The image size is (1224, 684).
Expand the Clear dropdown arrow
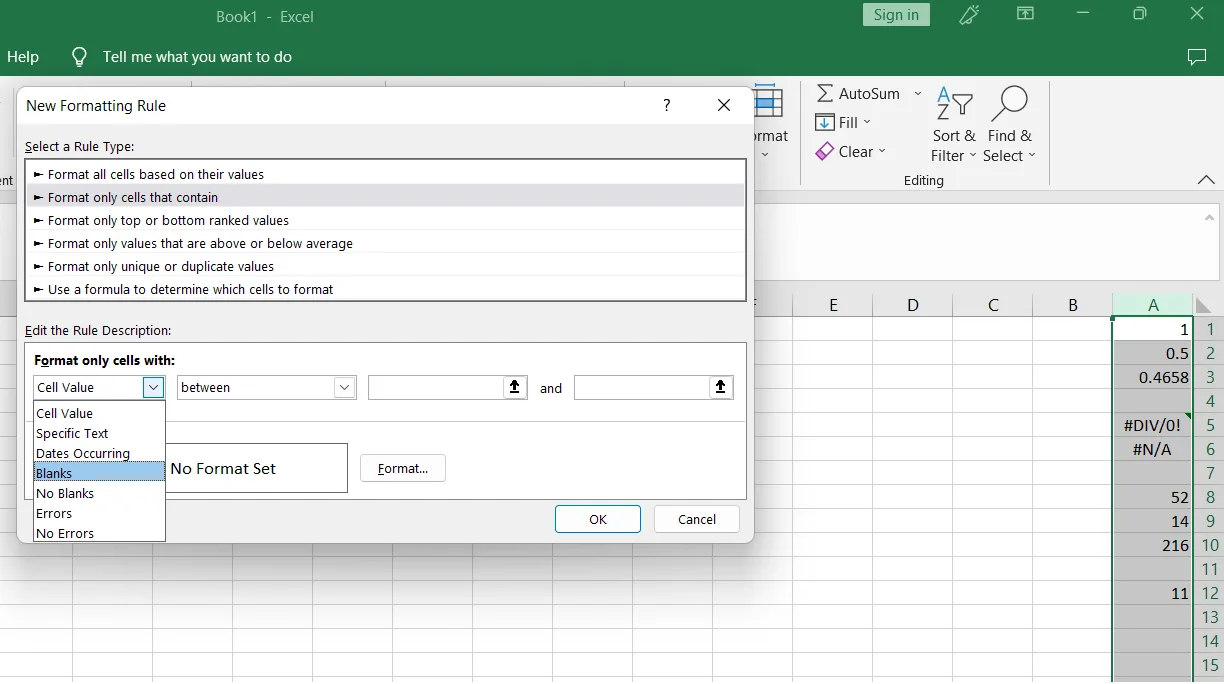point(882,151)
